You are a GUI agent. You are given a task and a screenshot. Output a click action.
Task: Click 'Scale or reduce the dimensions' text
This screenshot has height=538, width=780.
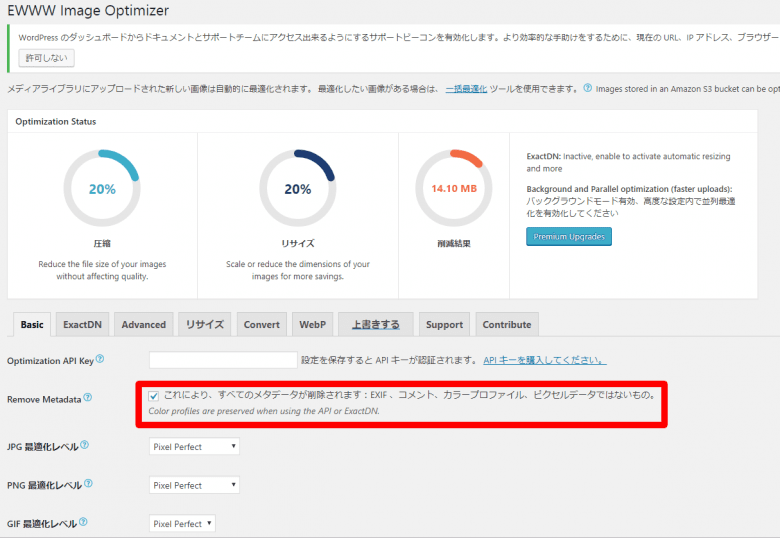[297, 270]
